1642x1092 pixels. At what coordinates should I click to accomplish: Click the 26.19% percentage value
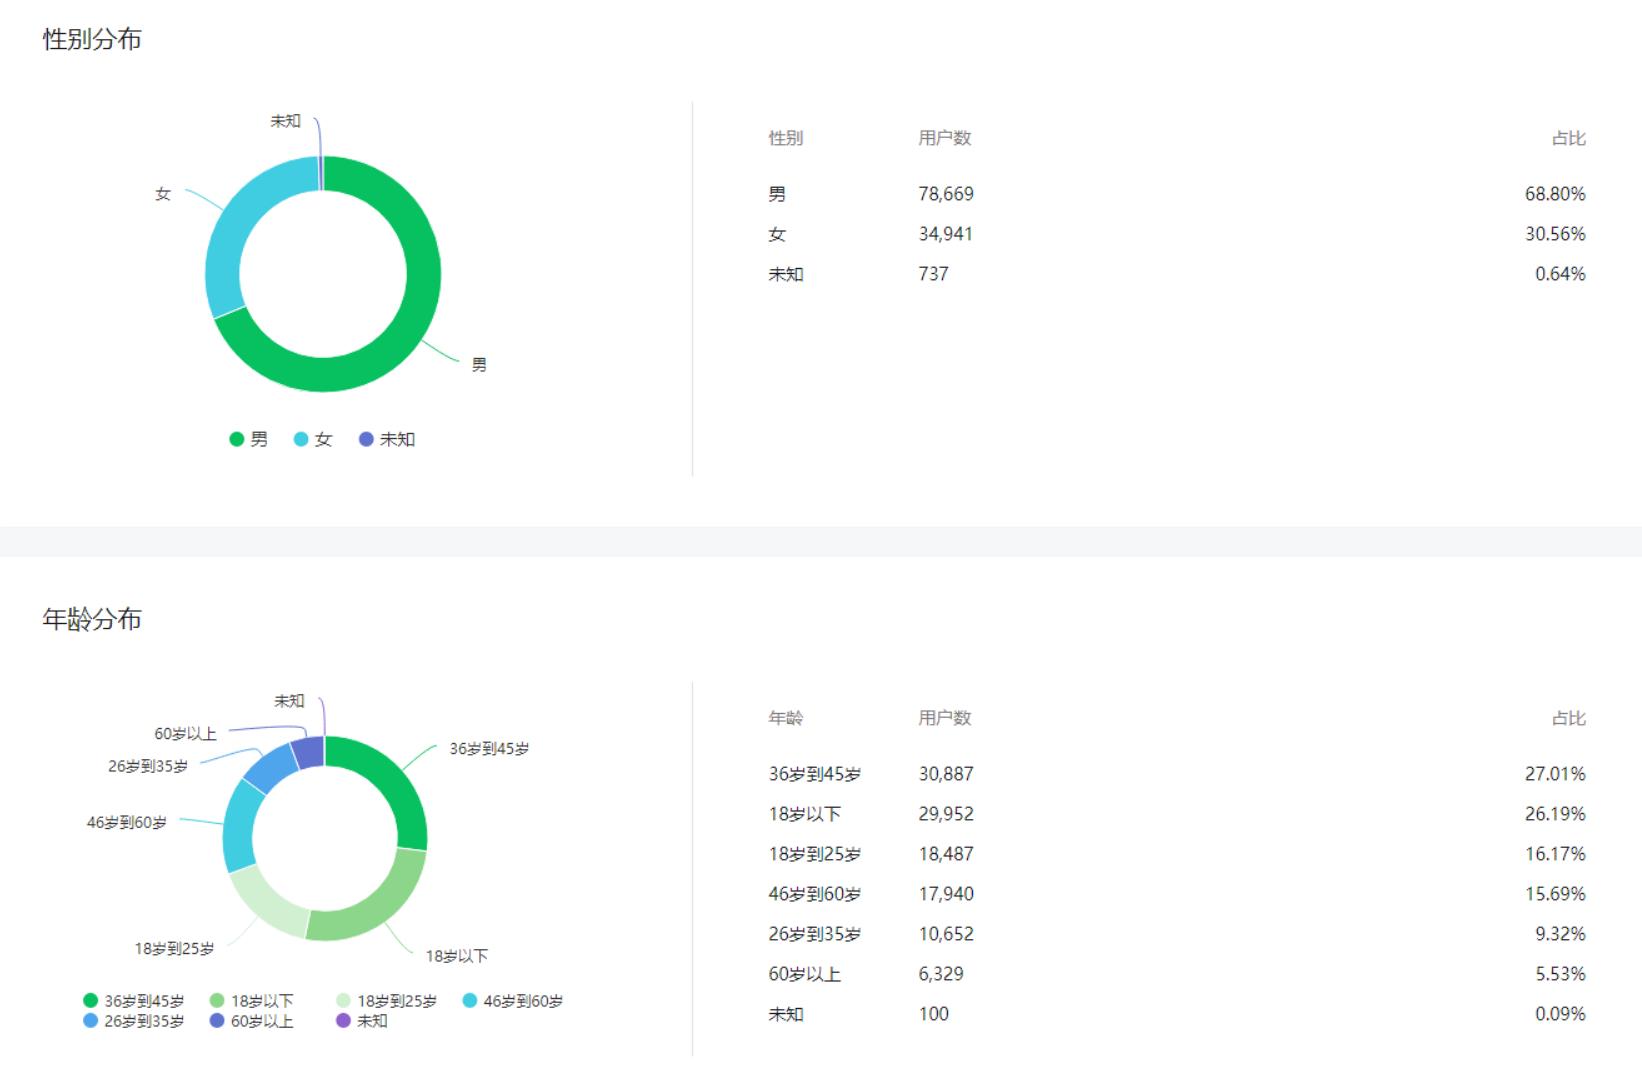point(1555,814)
